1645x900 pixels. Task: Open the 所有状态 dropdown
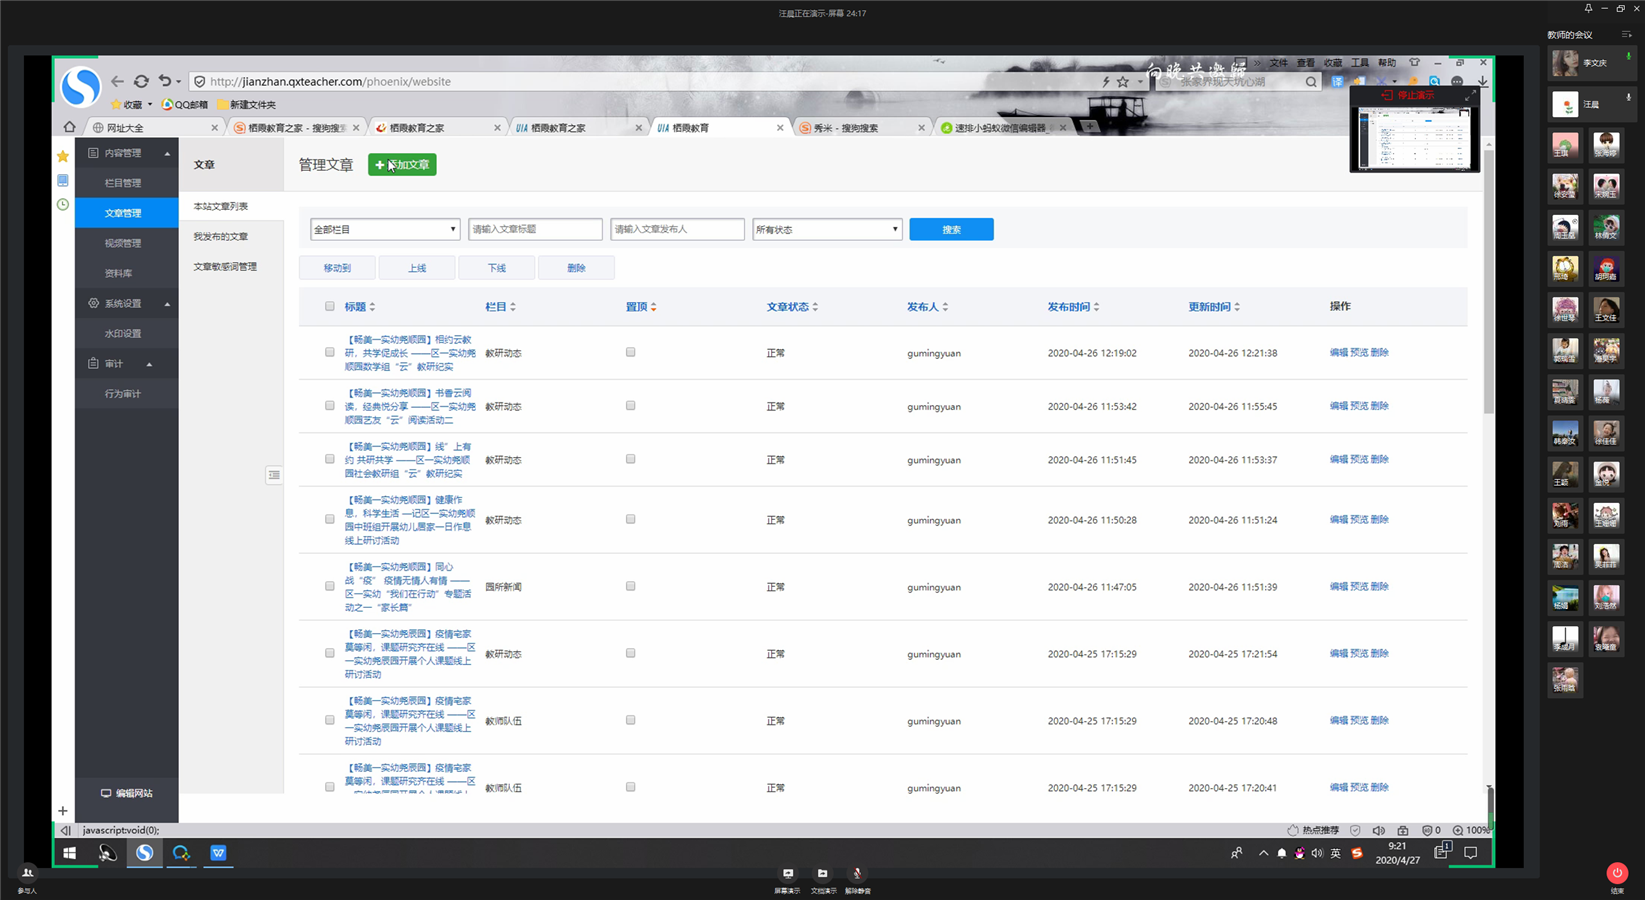pos(827,230)
